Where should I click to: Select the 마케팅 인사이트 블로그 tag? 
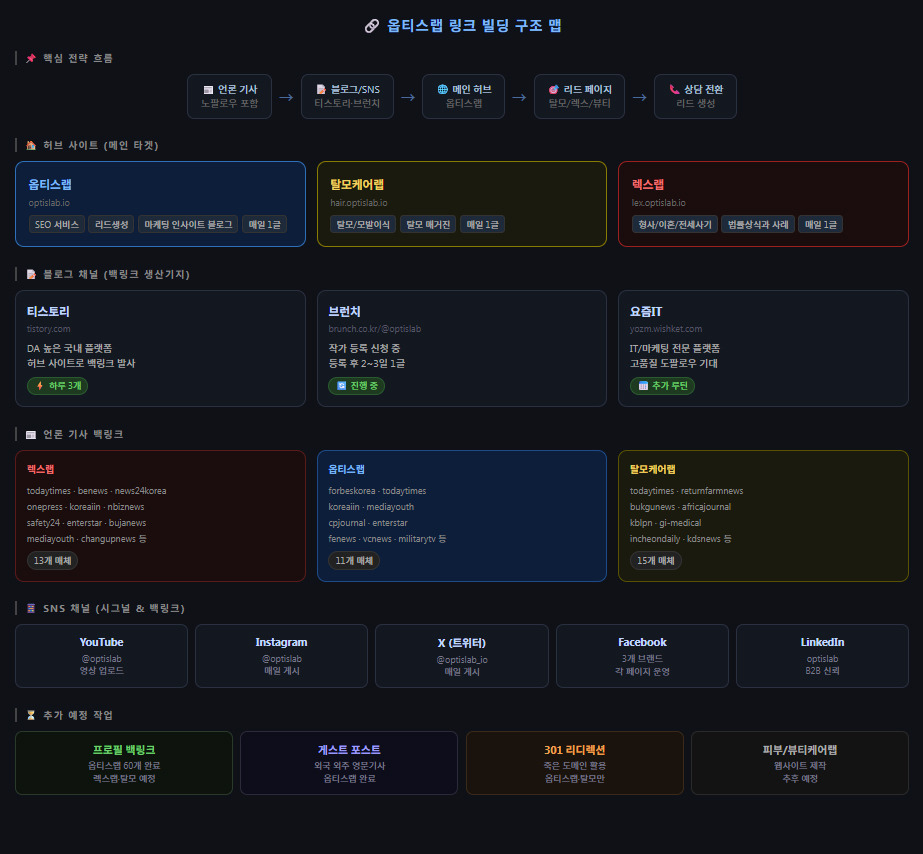(188, 225)
